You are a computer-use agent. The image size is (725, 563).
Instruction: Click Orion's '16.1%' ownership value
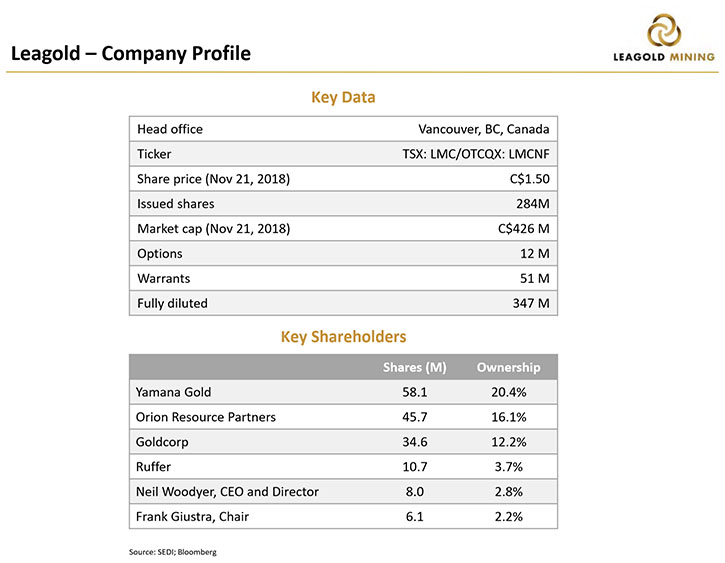tap(509, 417)
